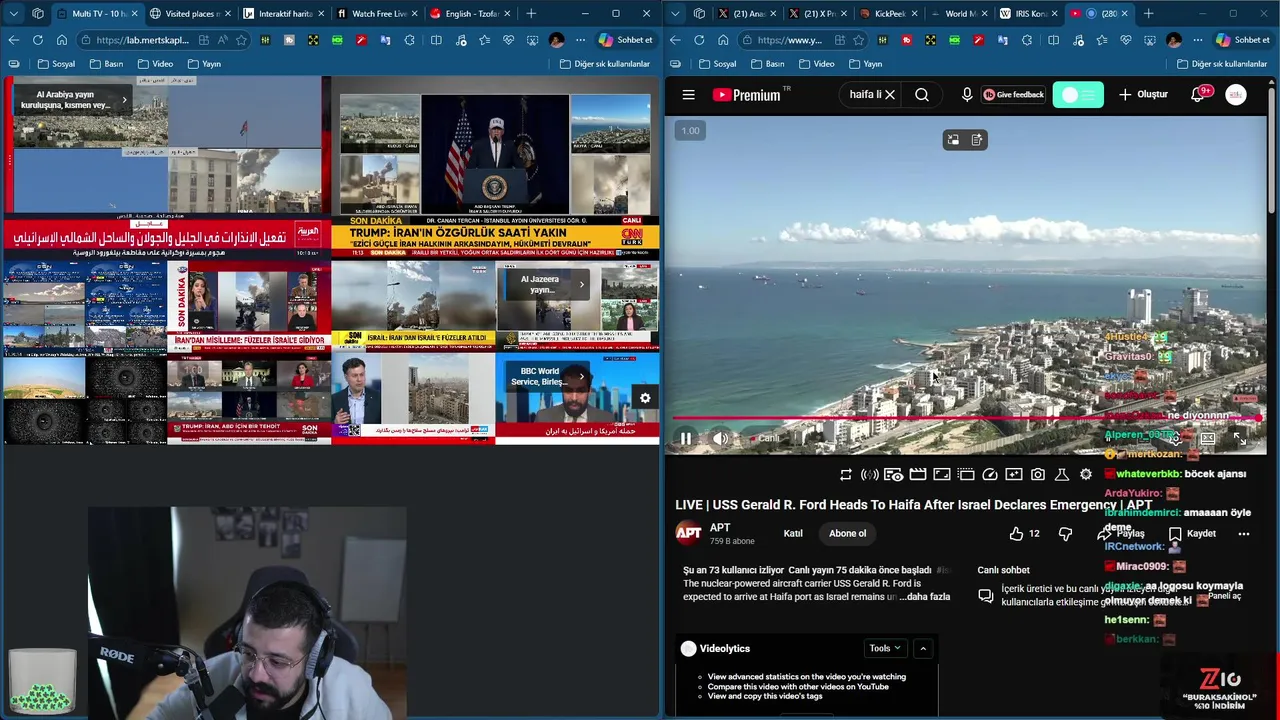Clear the 'haifa li' search text
Viewport: 1280px width, 720px height.
[x=890, y=95]
